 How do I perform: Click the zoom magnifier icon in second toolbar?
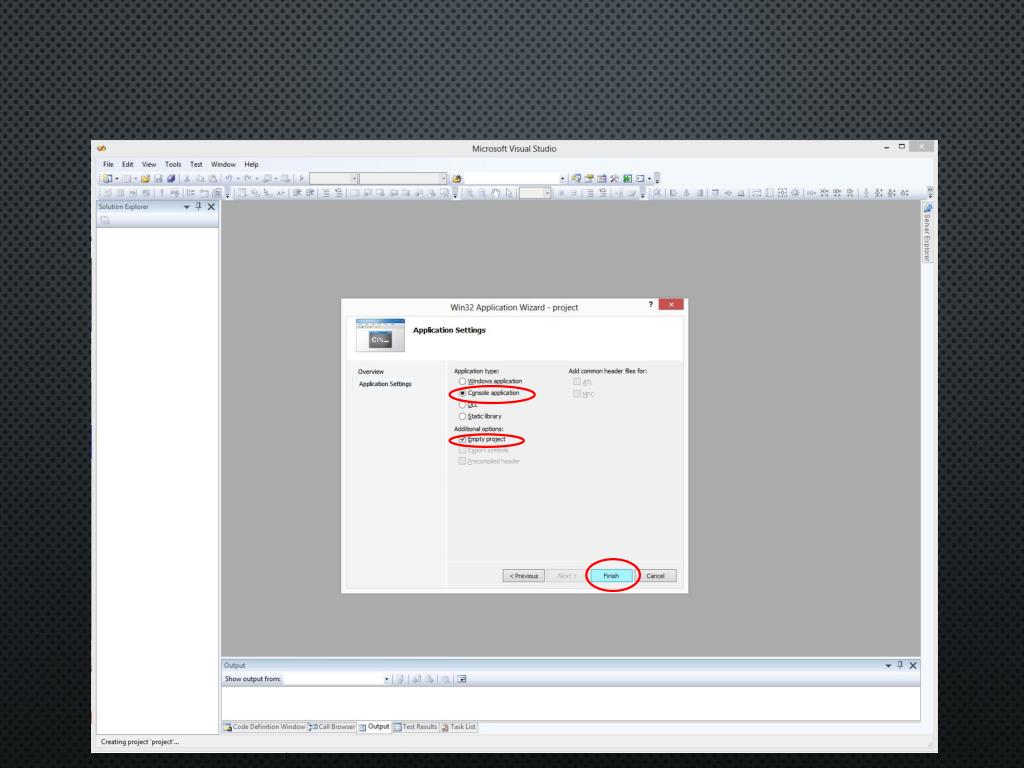coord(470,193)
